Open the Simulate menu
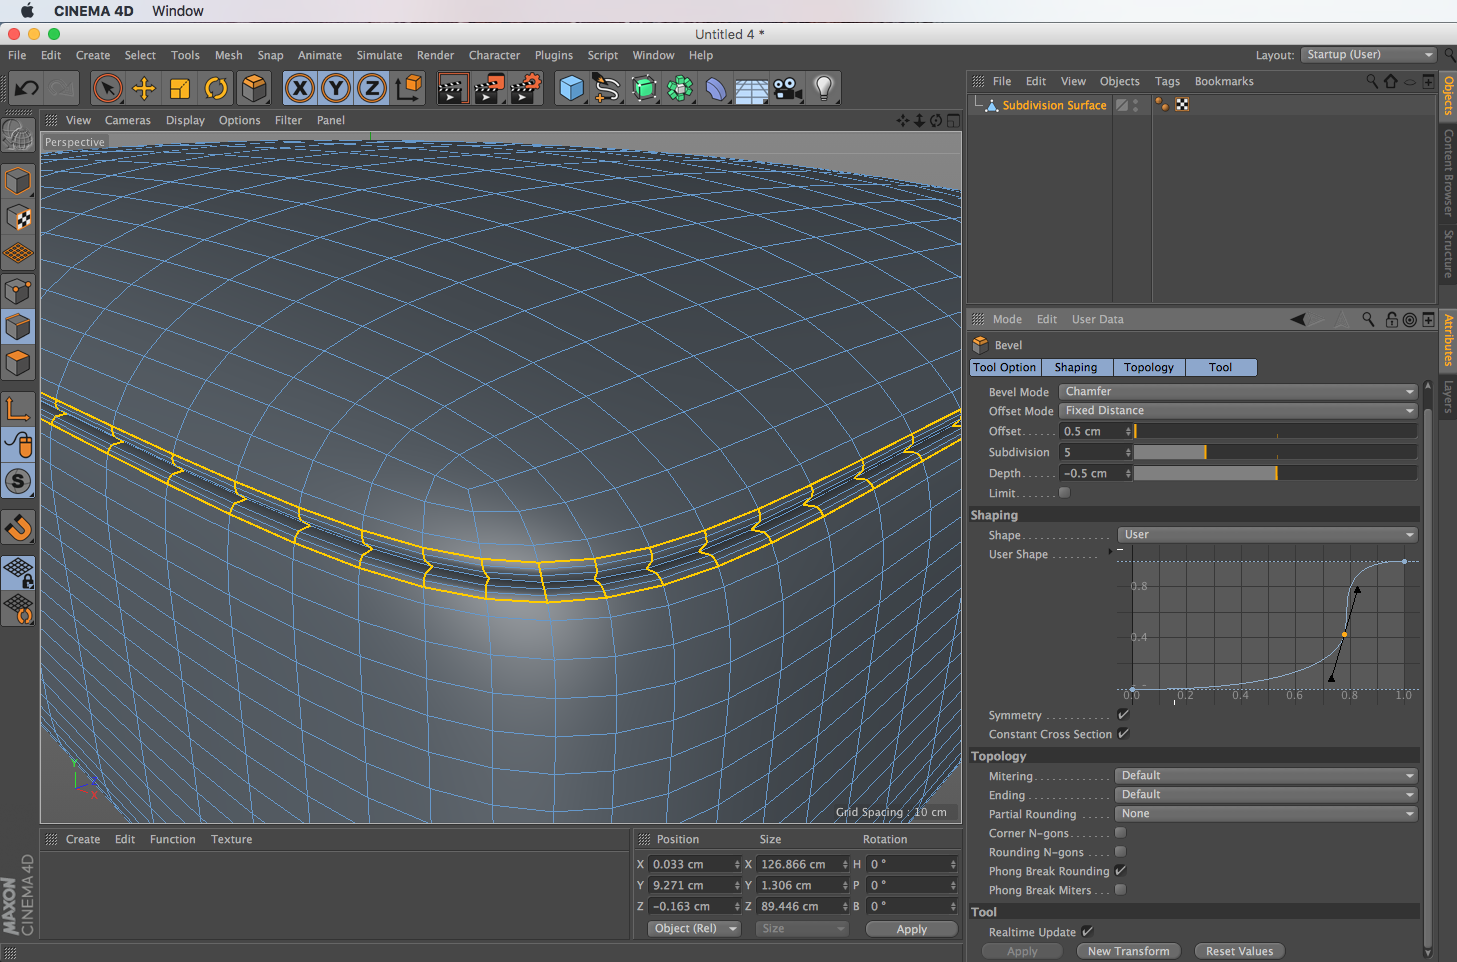This screenshot has height=962, width=1457. click(x=379, y=56)
